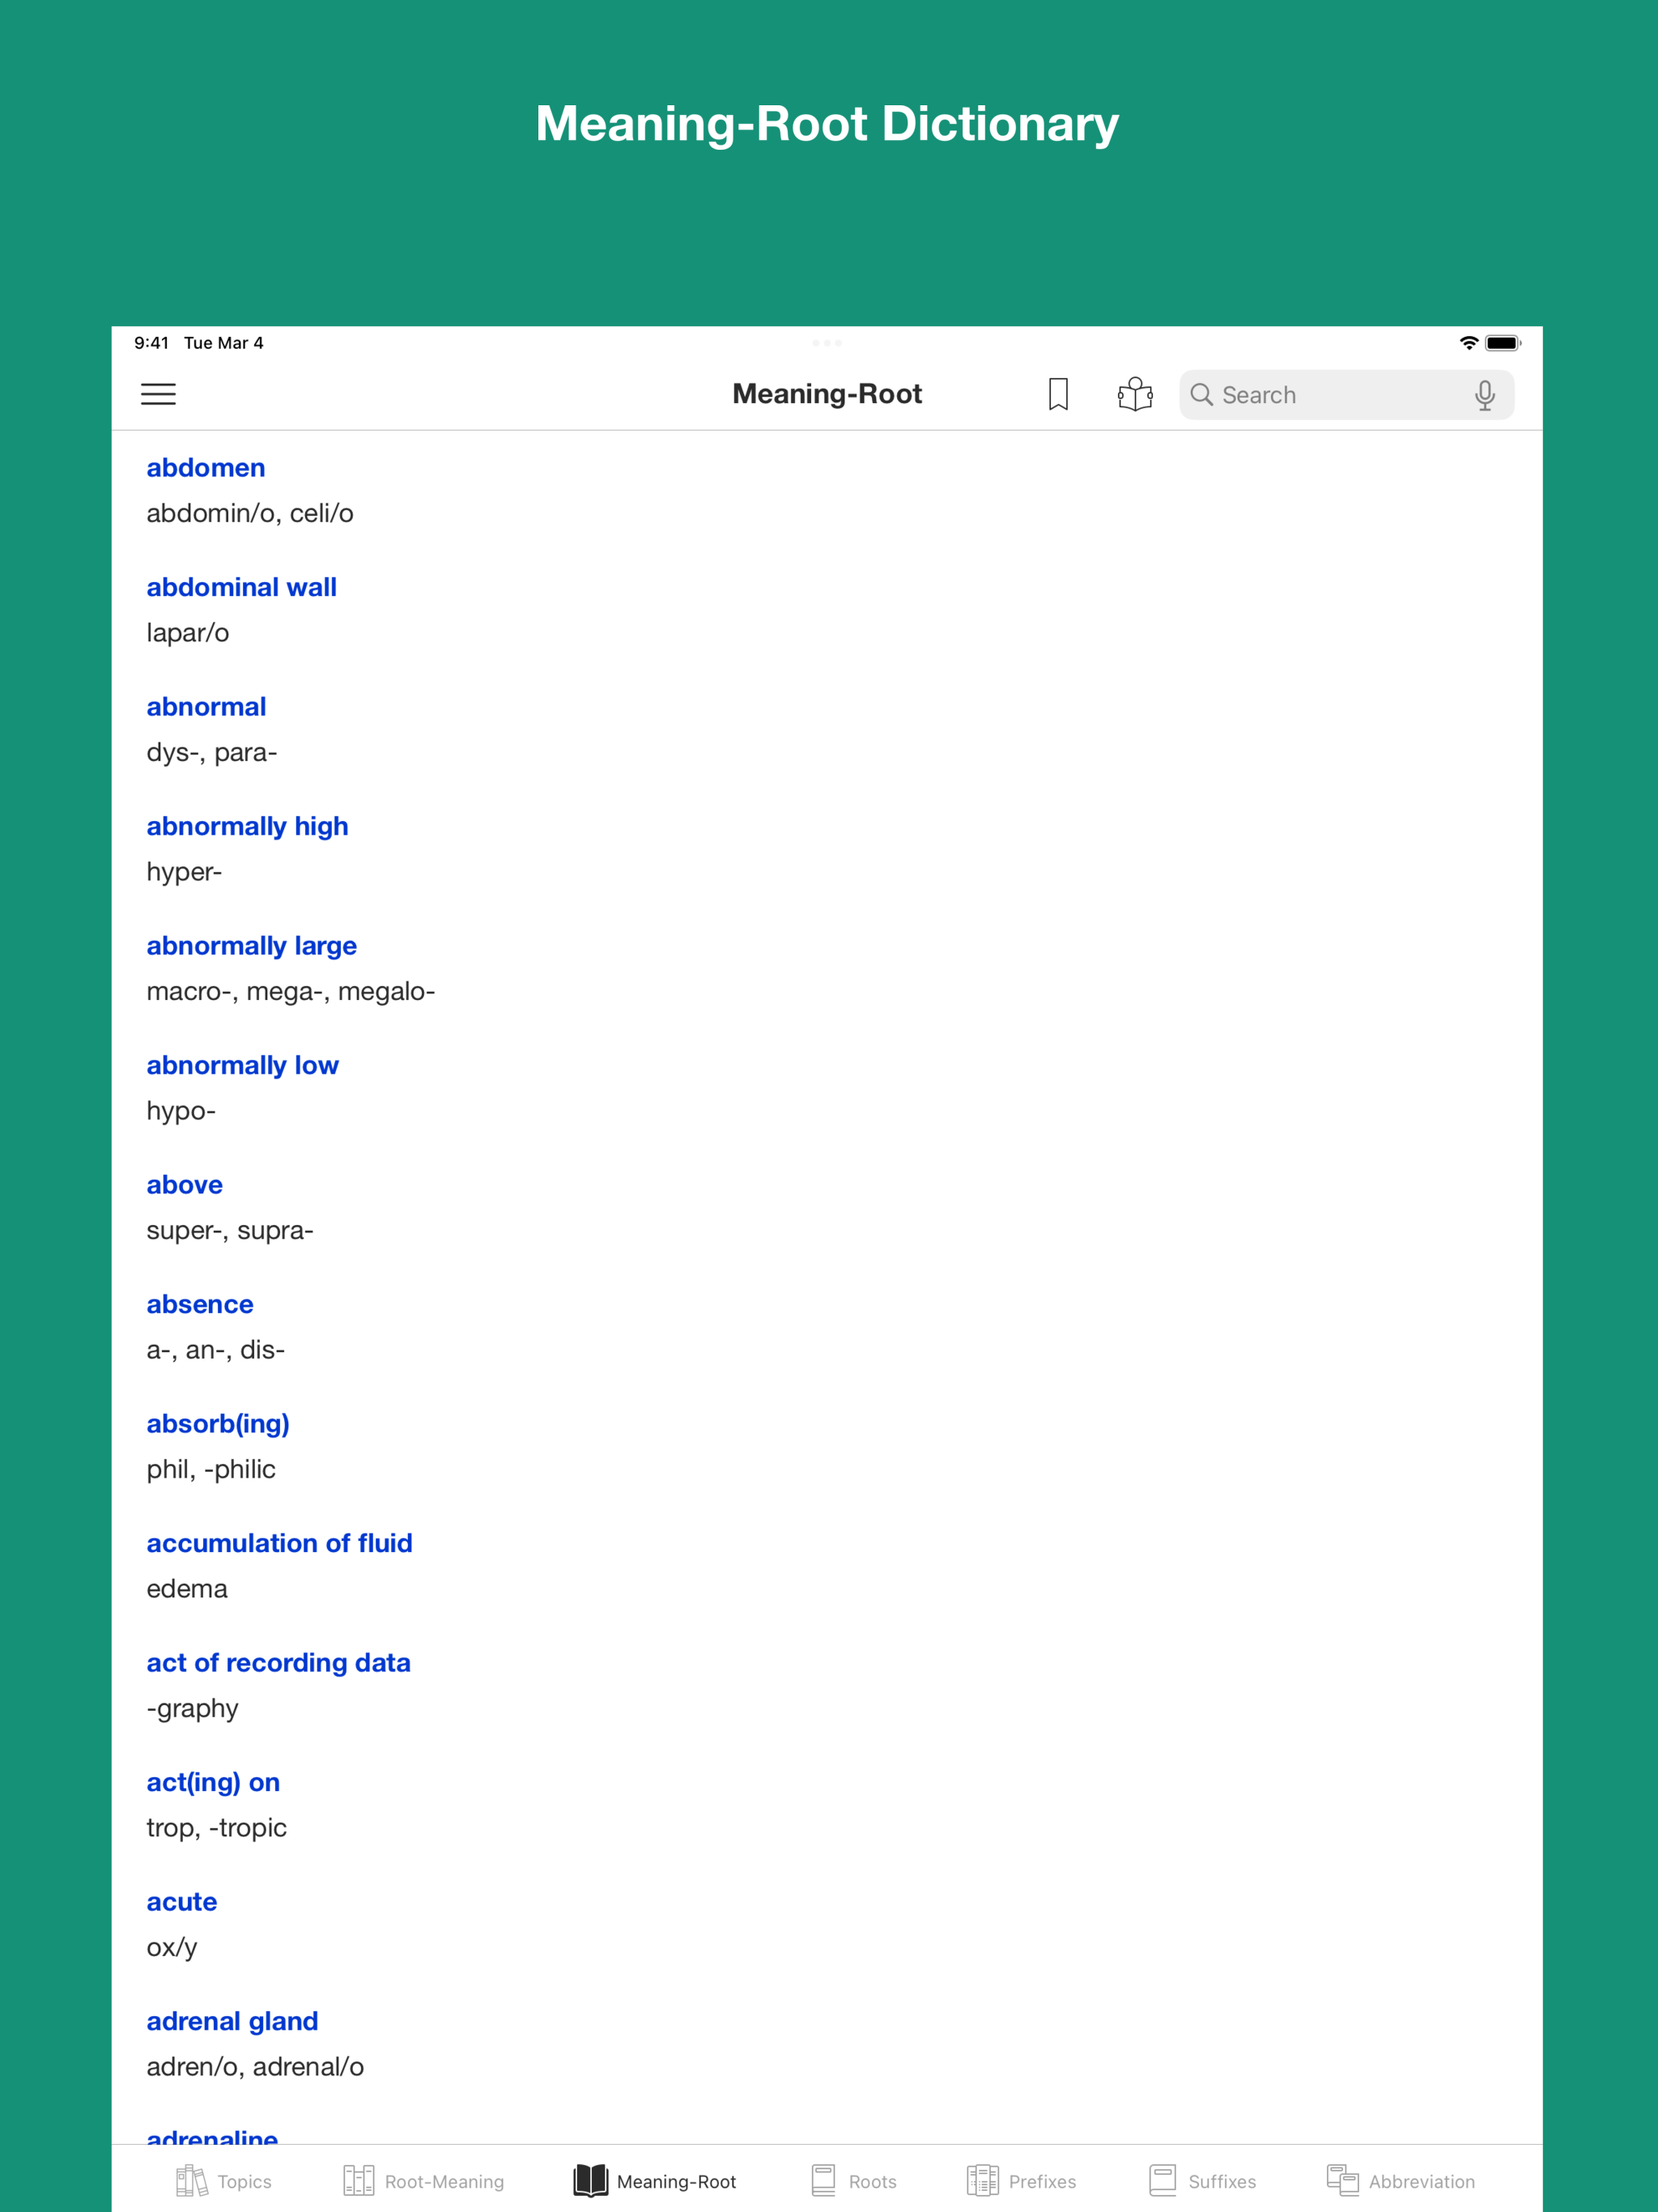The image size is (1658, 2212).
Task: Tap the trop, -tropic text
Action: click(217, 1829)
